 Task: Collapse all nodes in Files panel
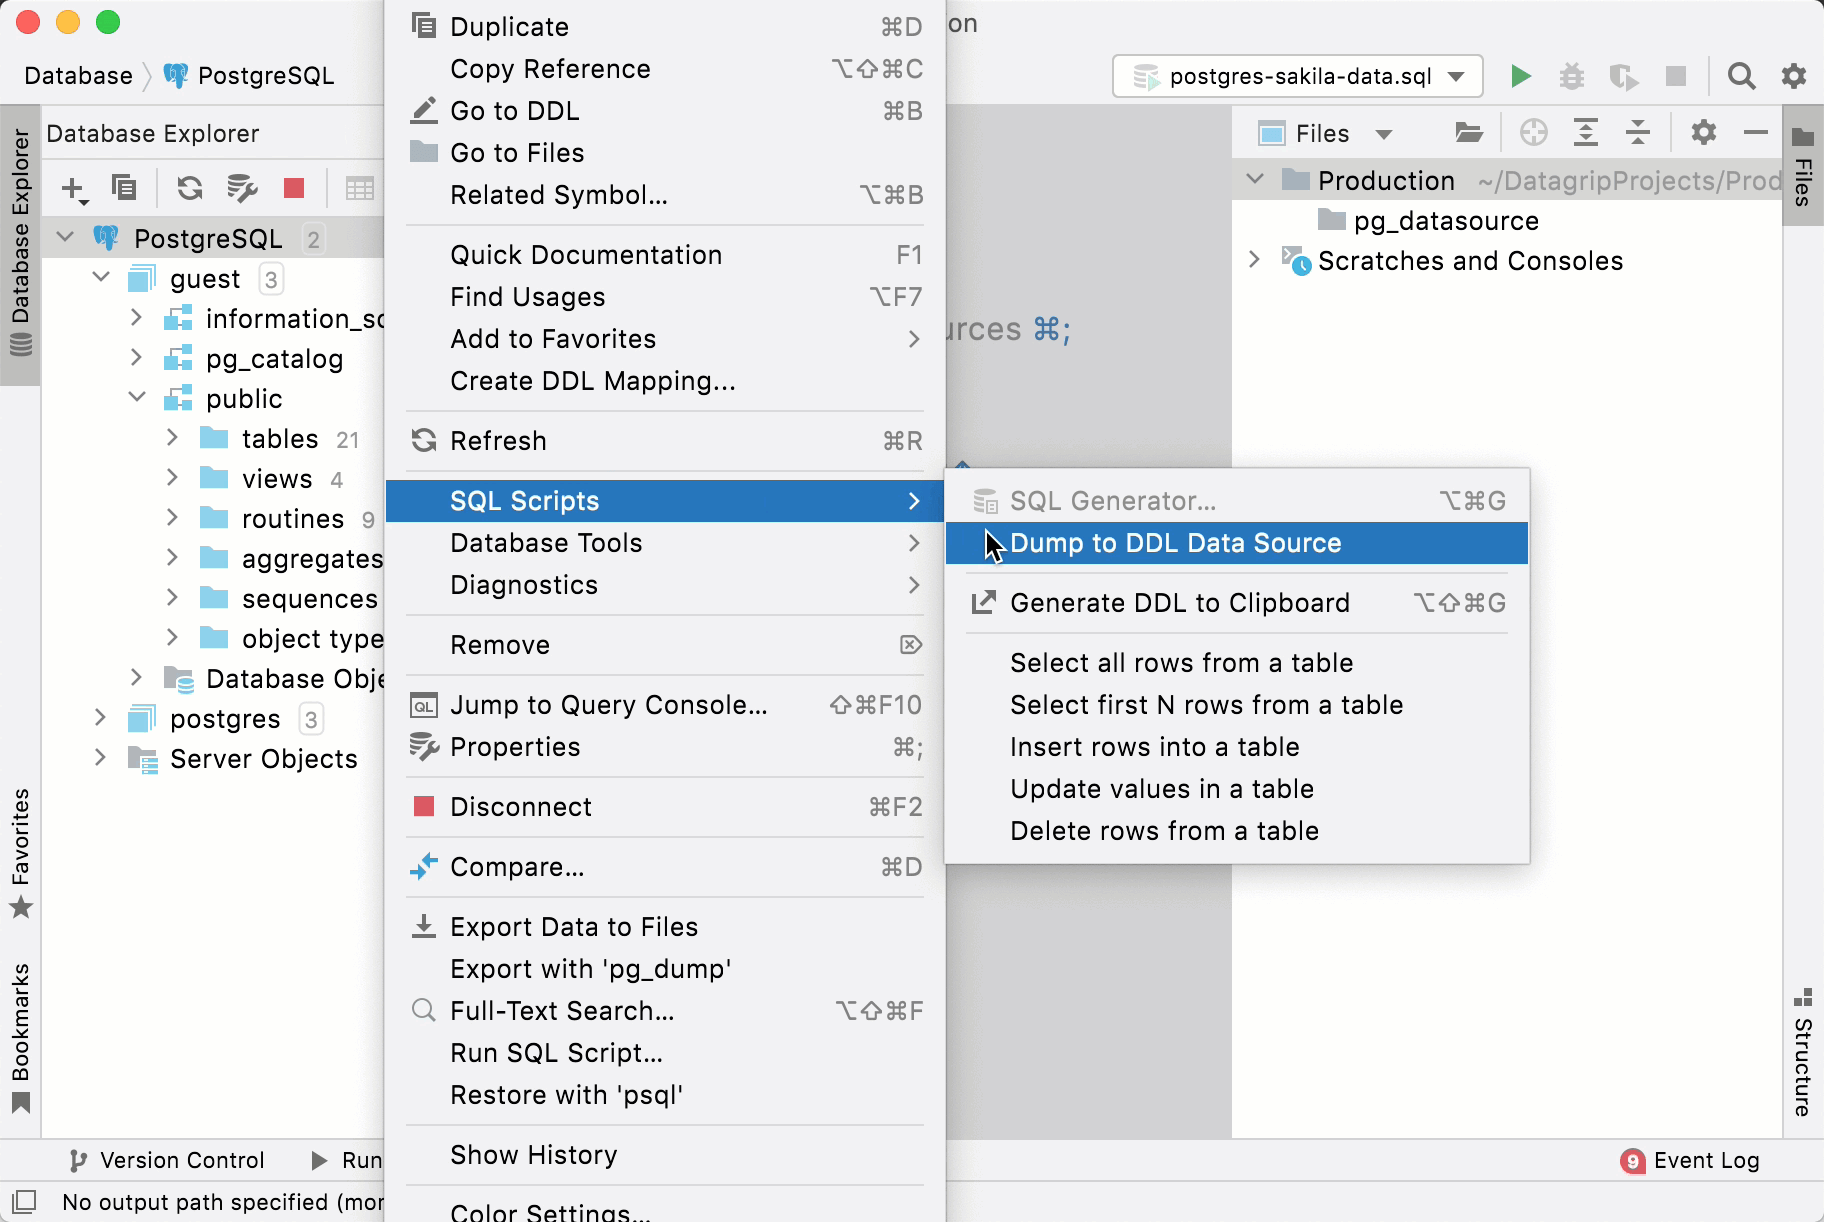[x=1638, y=132]
